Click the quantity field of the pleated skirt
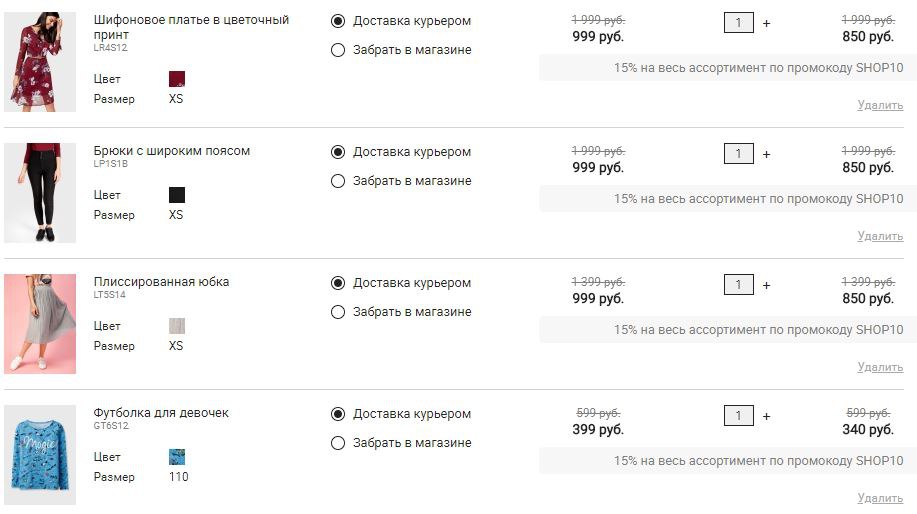Screen dimensions: 917x514 (739, 285)
